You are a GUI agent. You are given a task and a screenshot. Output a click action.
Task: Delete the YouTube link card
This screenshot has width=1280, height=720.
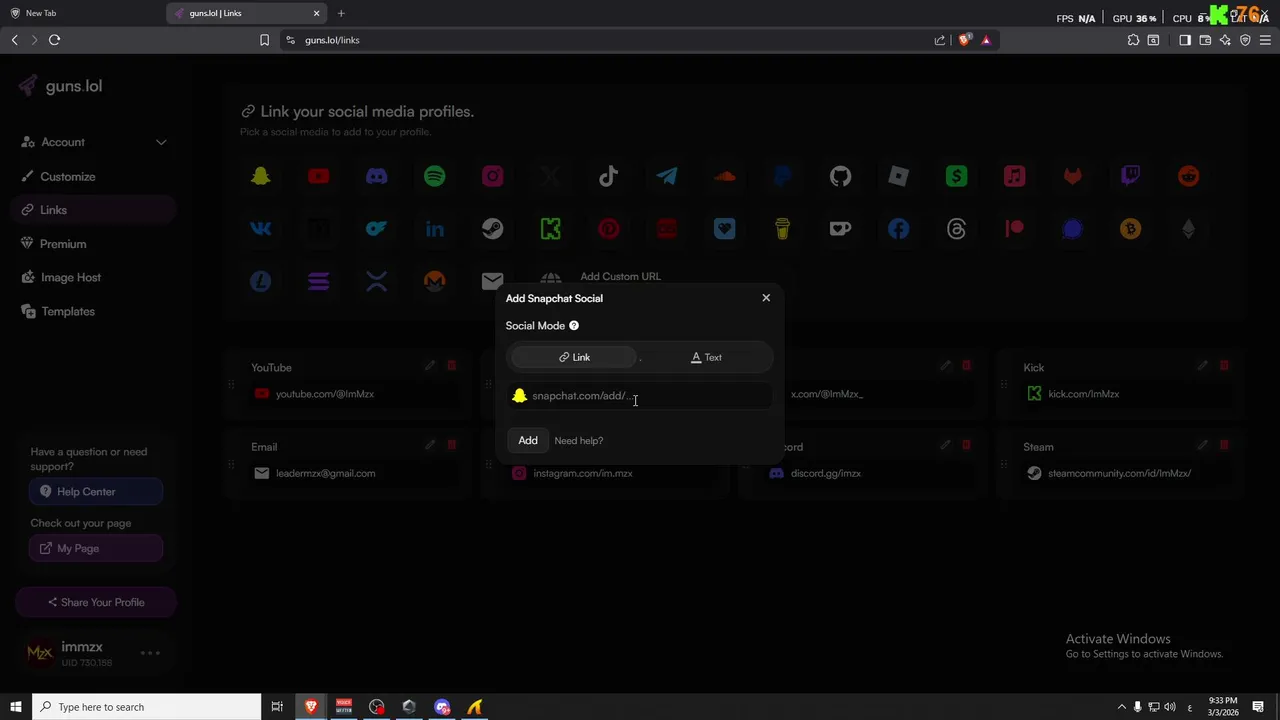coord(451,366)
